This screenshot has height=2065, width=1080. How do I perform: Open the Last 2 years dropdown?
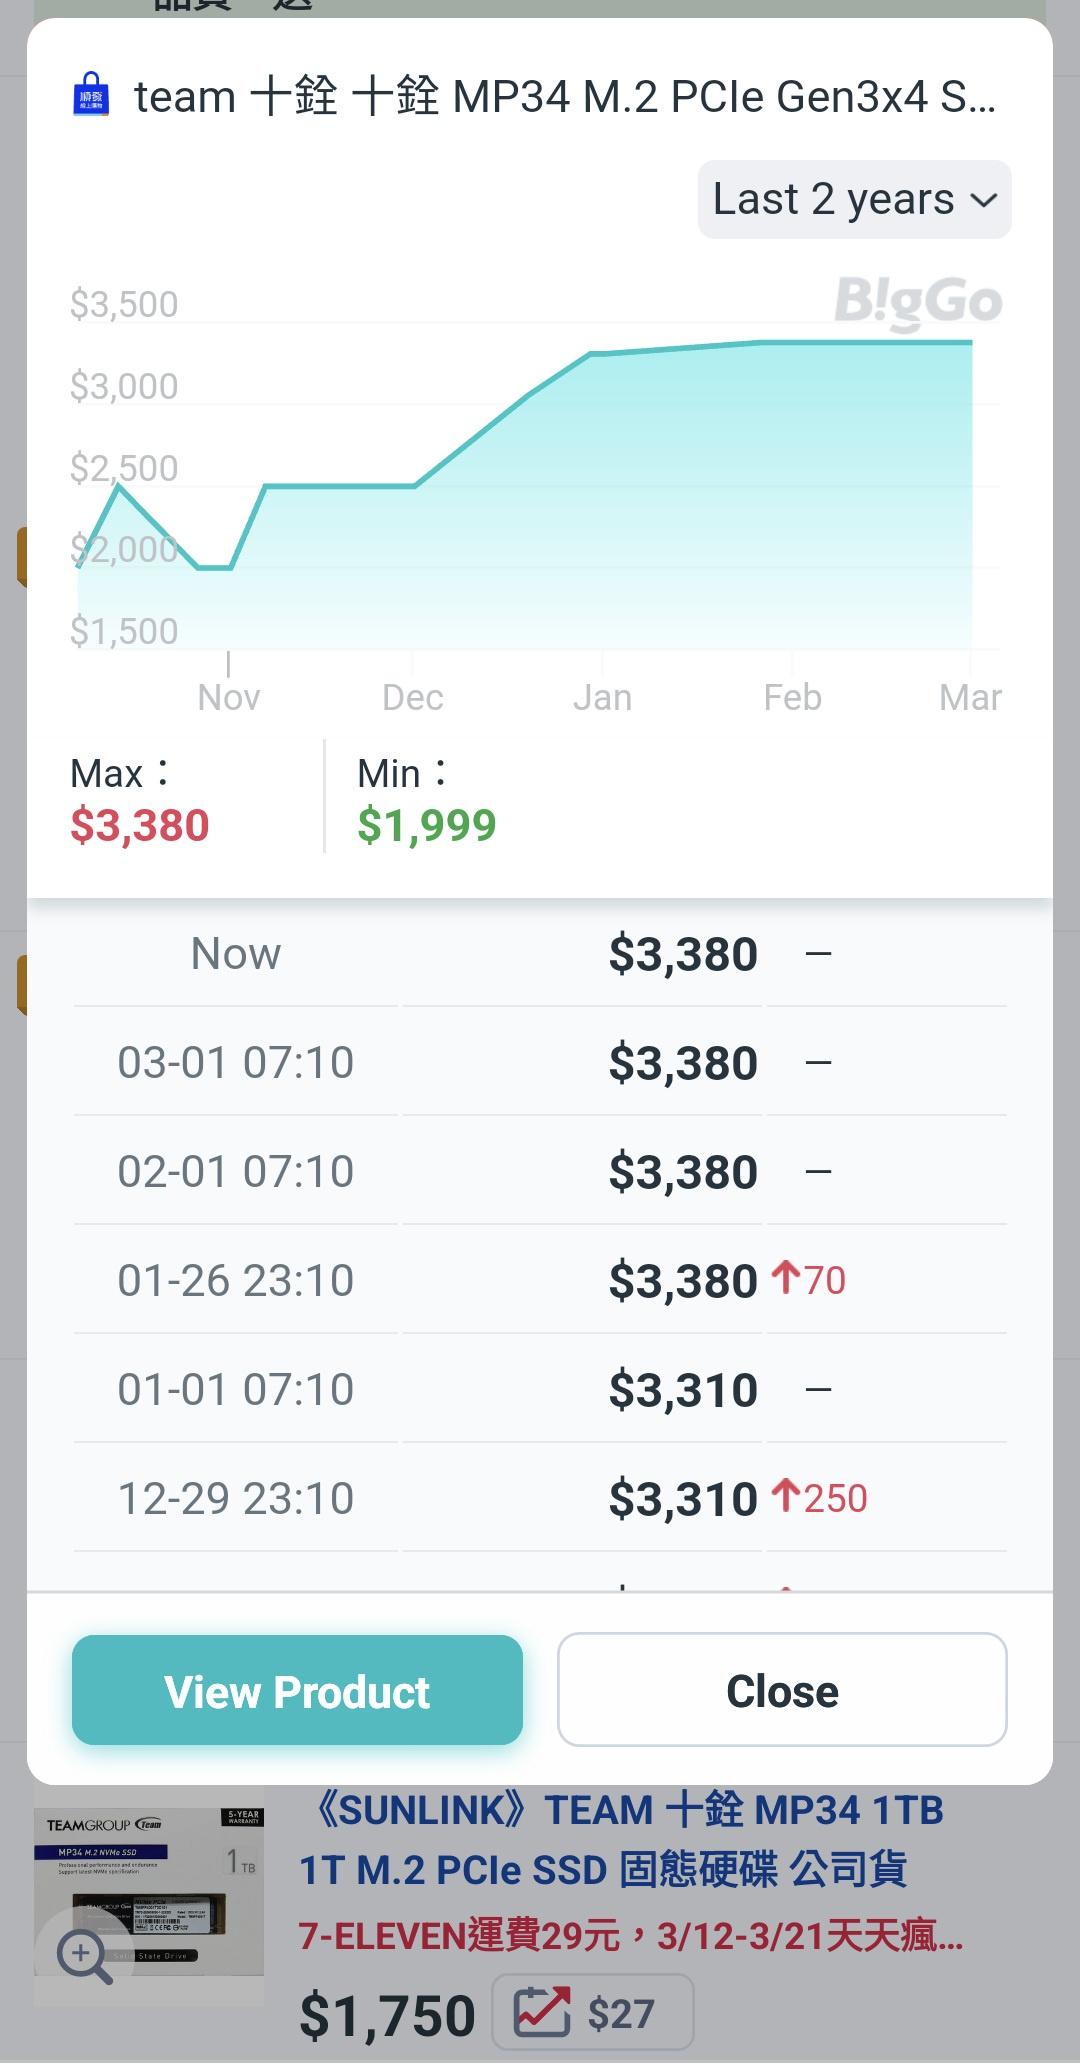(x=854, y=199)
